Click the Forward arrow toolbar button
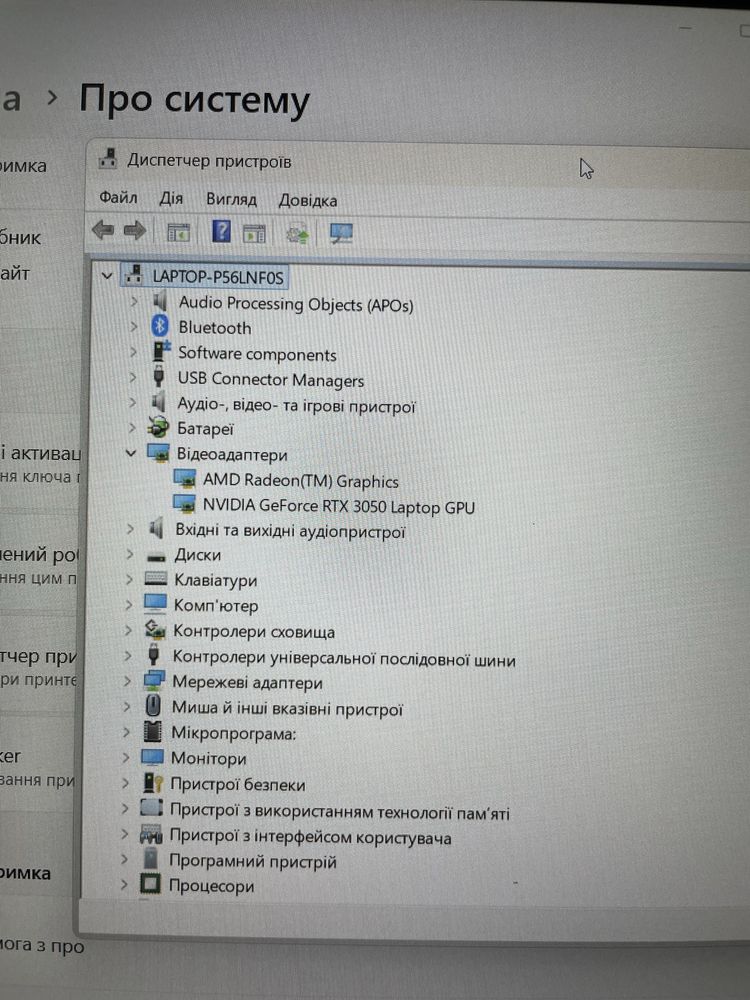Screen dimensions: 750x1000 tap(135, 230)
